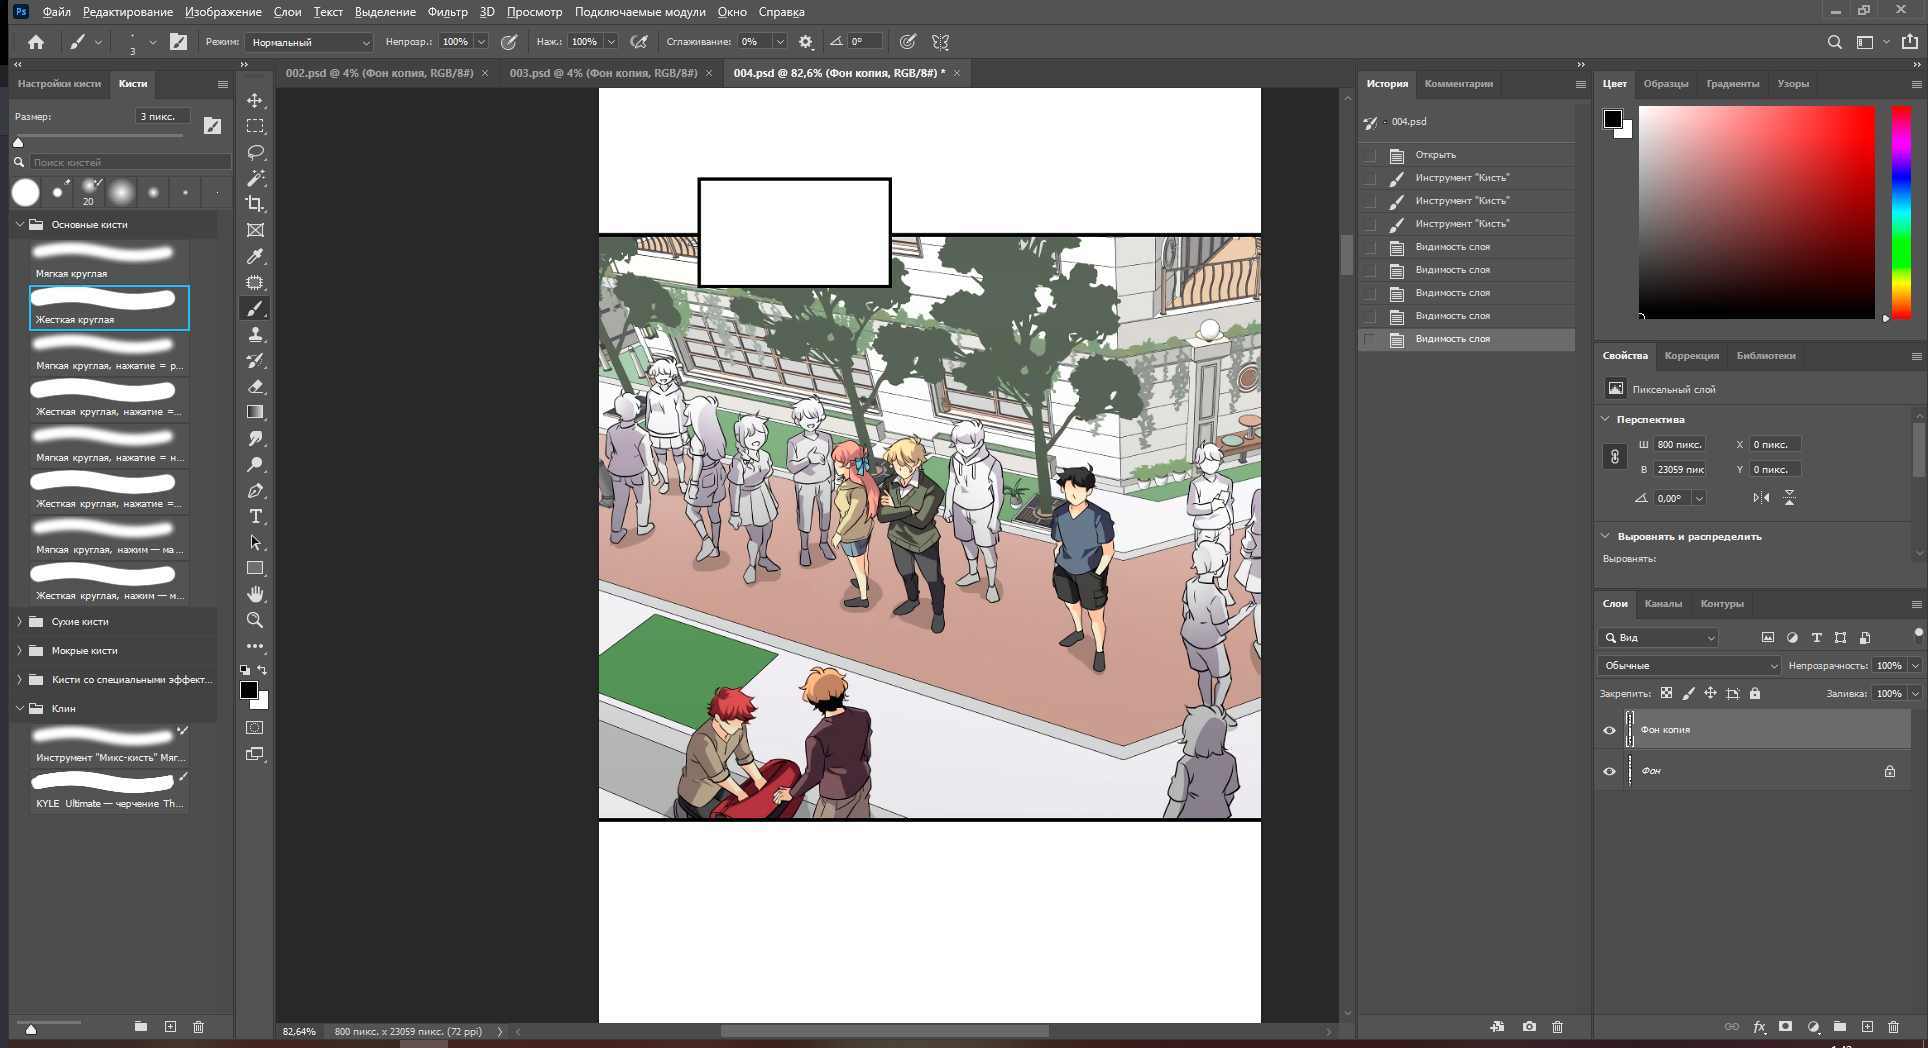1928x1048 pixels.
Task: Open the layer blend "Обычные" dropdown
Action: (1690, 666)
